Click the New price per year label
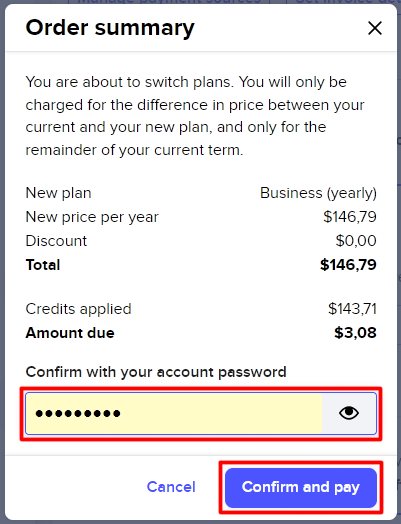The height and width of the screenshot is (524, 401). (x=92, y=217)
